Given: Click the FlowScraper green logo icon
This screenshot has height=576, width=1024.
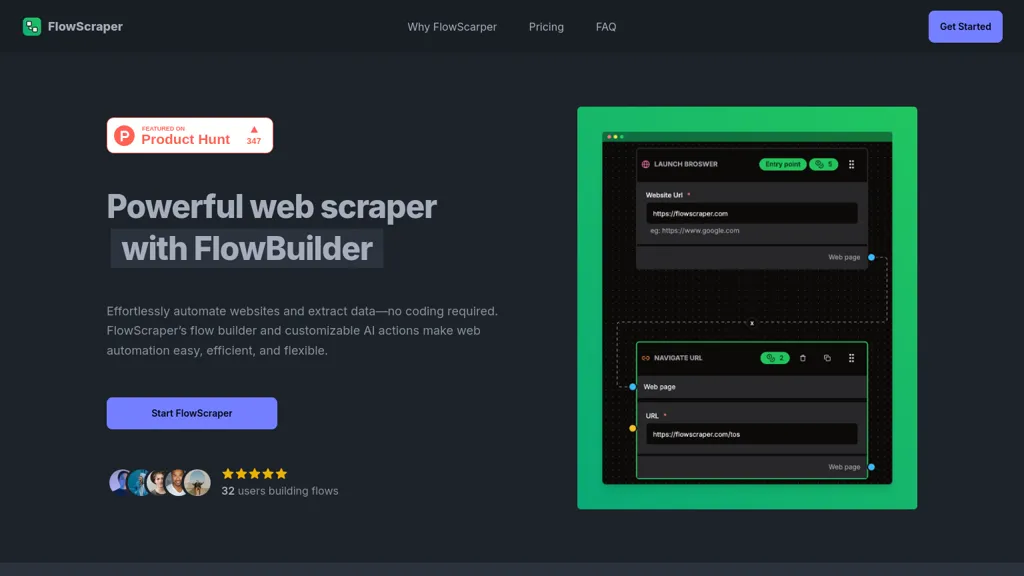Looking at the screenshot, I should (31, 27).
